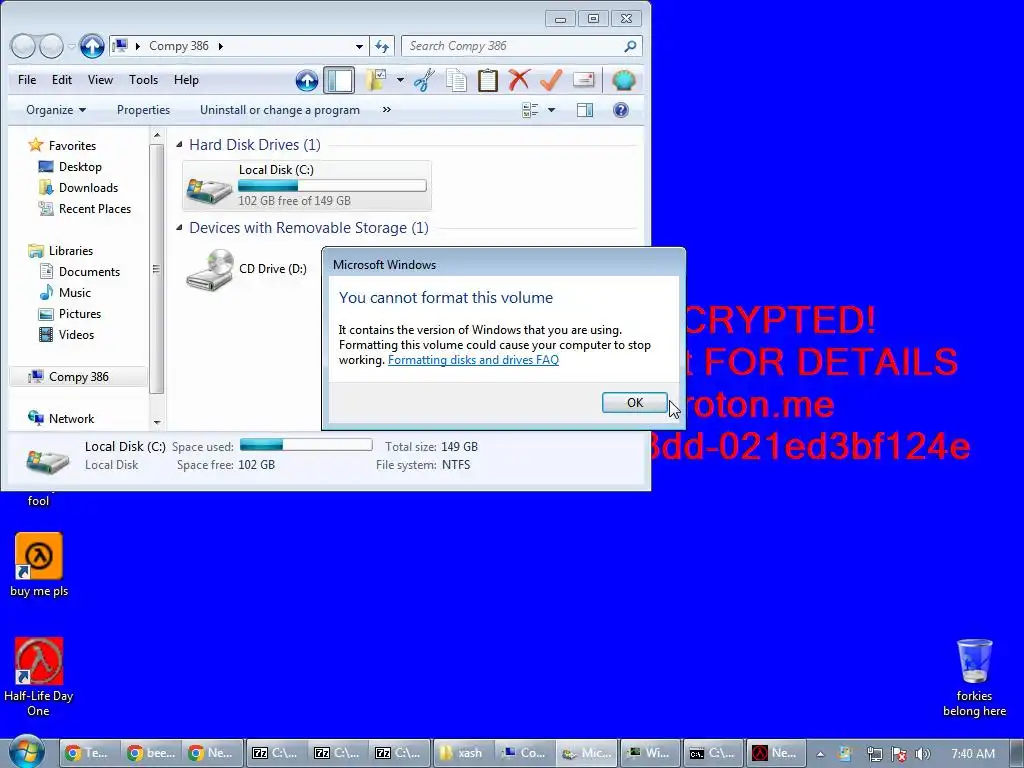Click the speaker volume tray icon
1024x768 pixels.
[x=923, y=754]
